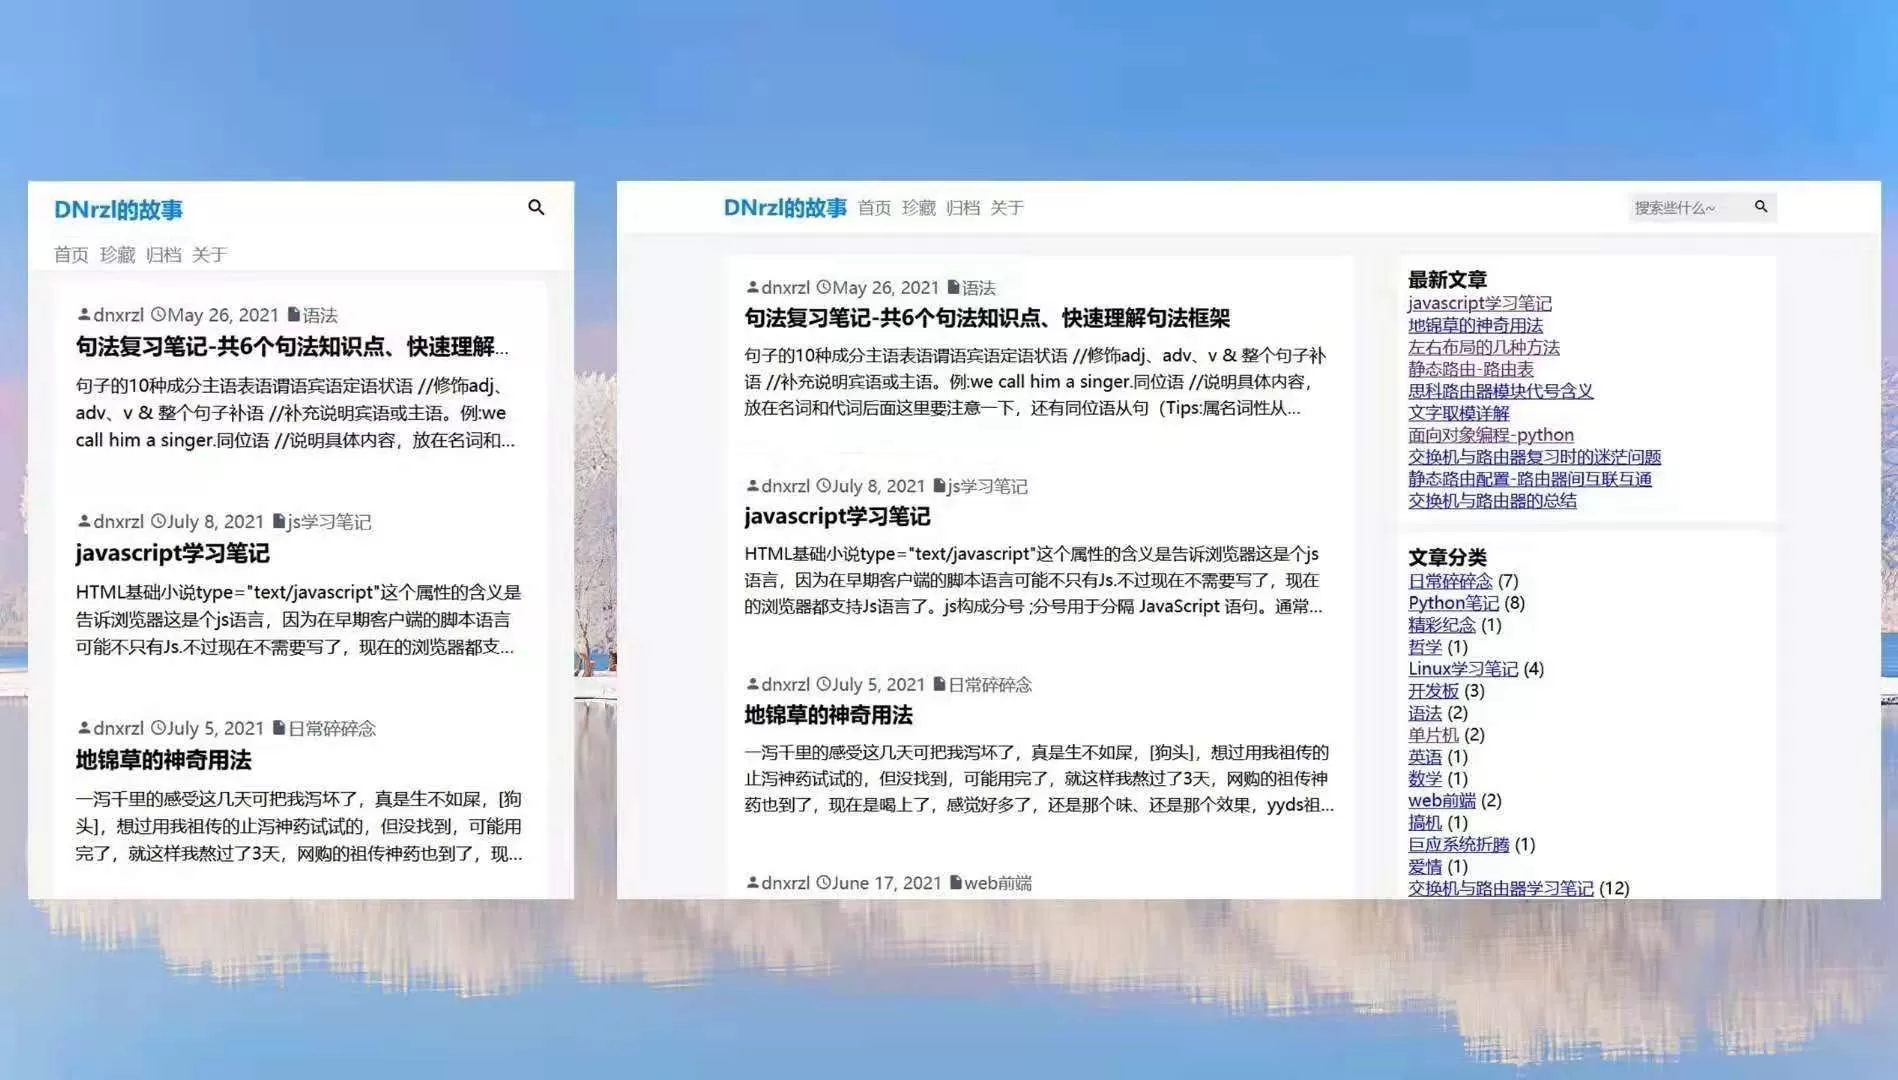The width and height of the screenshot is (1898, 1080).
Task: Click the DNrzl的故事 site logo in desktop header
Action: click(x=784, y=208)
